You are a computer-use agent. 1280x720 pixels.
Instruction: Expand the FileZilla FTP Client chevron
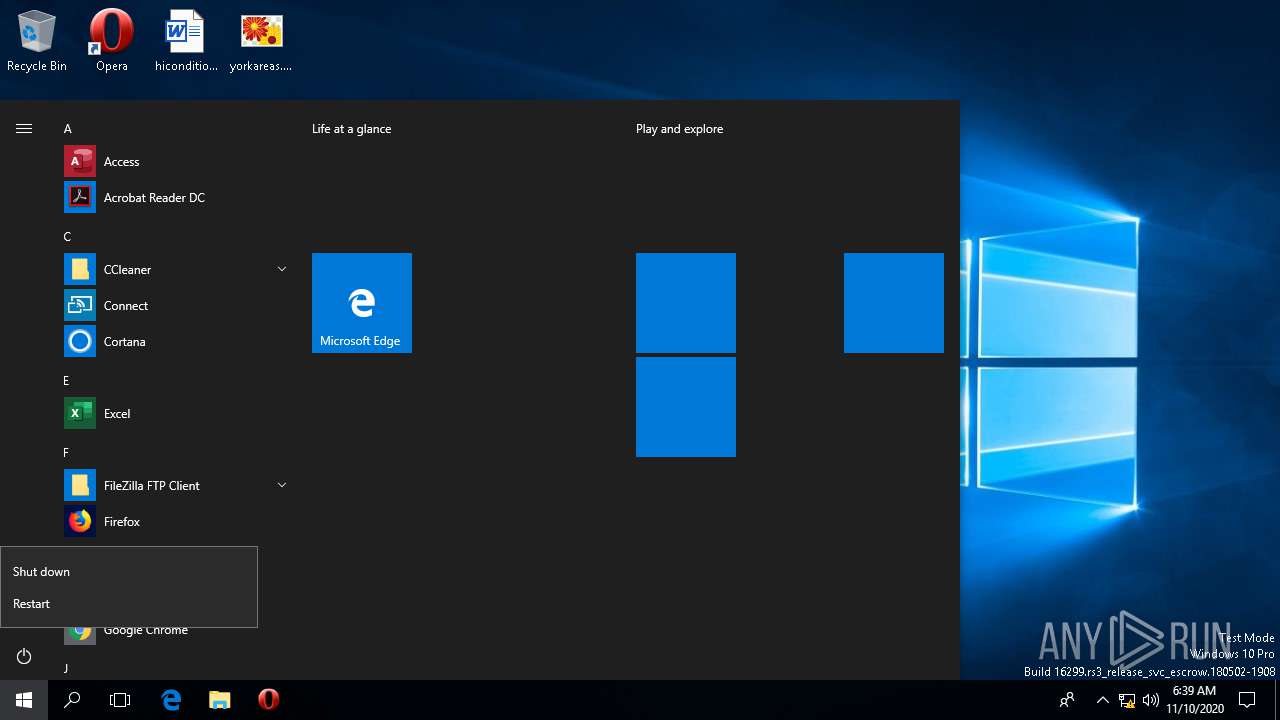point(282,485)
